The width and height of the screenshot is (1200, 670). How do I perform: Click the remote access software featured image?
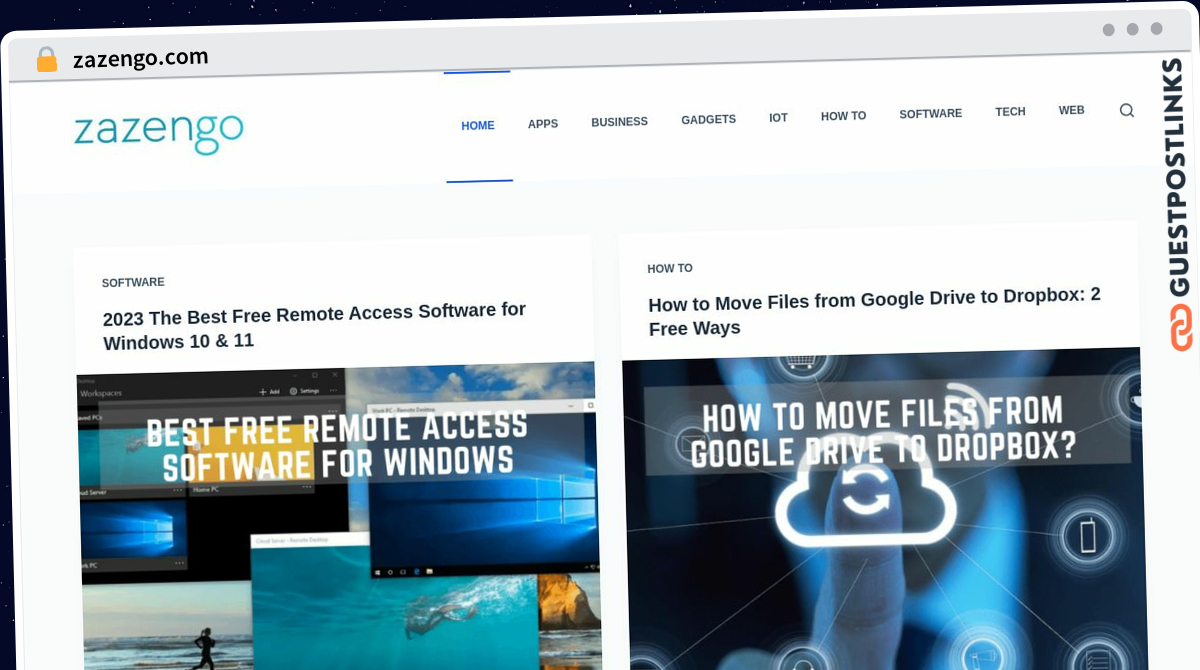click(338, 516)
